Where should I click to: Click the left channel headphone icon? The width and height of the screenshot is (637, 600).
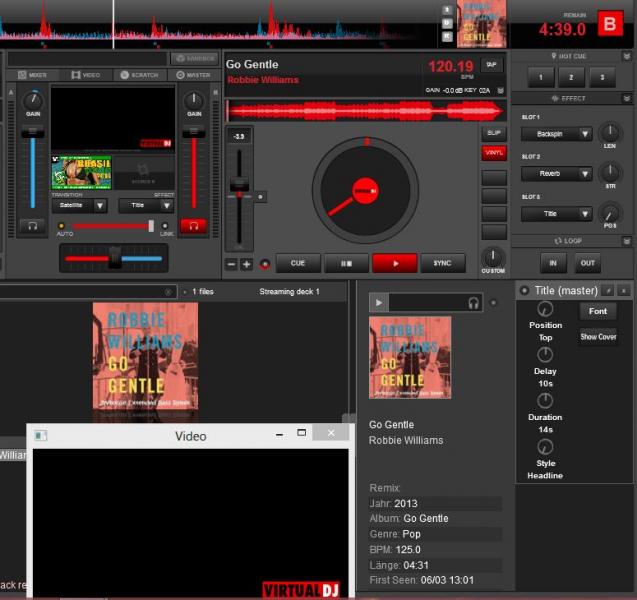coord(32,226)
